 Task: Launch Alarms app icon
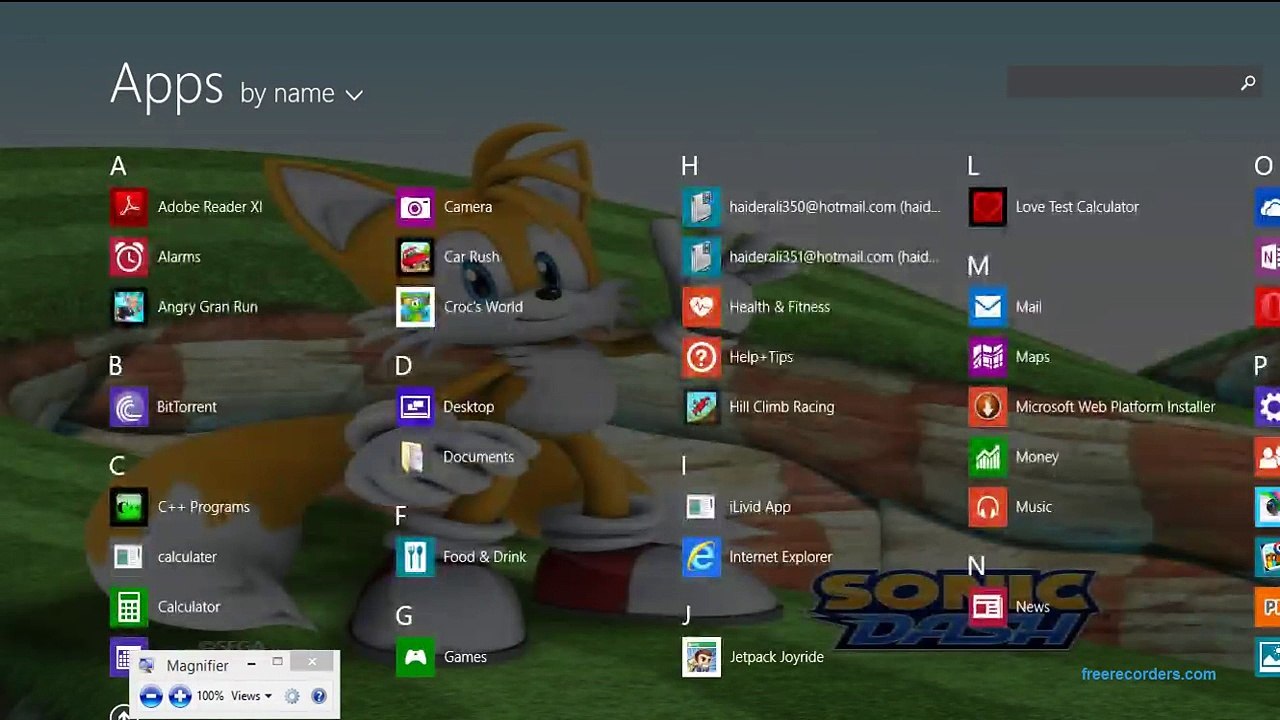coord(129,257)
